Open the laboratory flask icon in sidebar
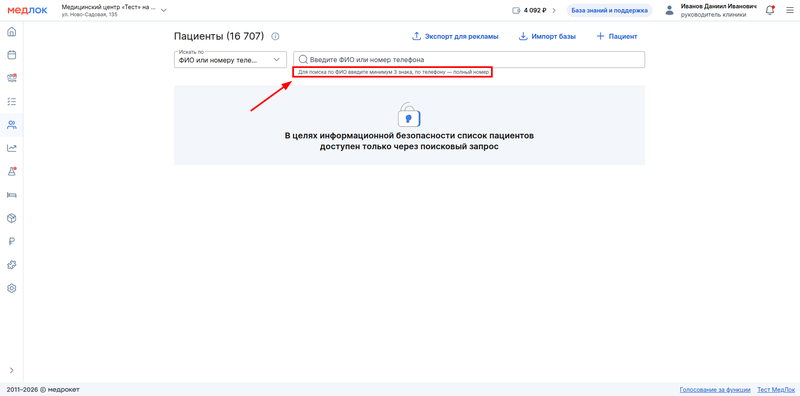This screenshot has width=800, height=396. pyautogui.click(x=12, y=171)
